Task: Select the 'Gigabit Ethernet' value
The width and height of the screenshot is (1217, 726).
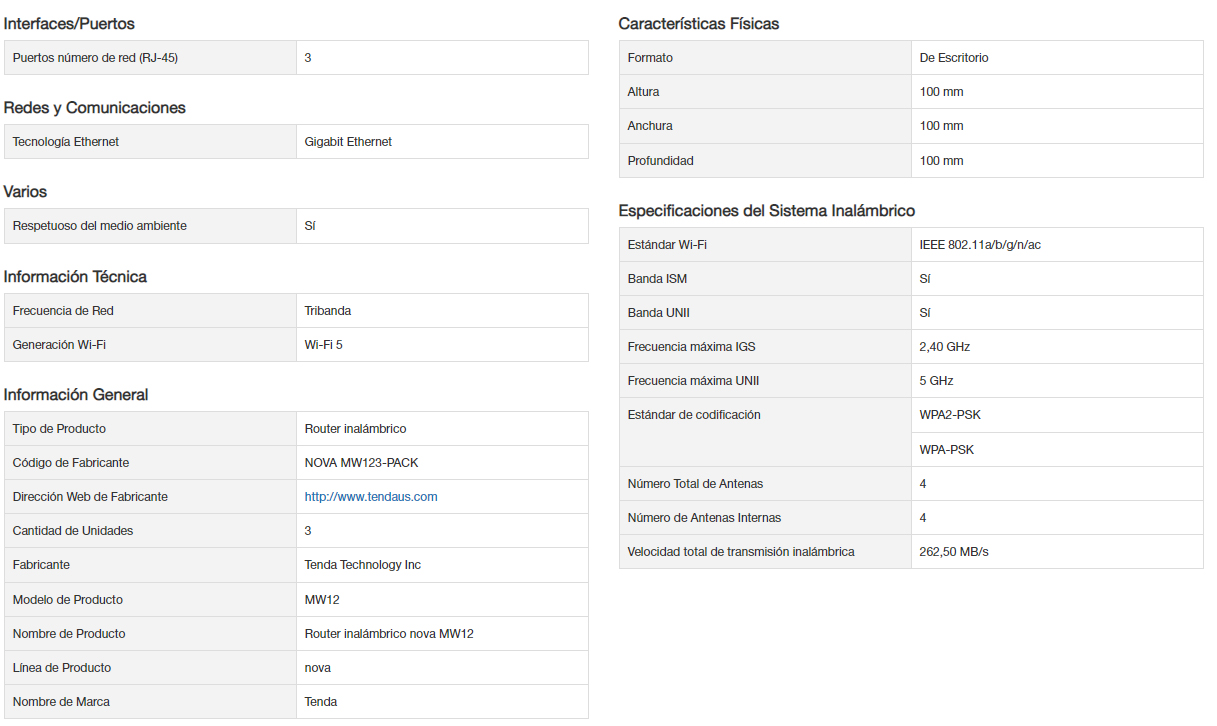Action: [348, 142]
